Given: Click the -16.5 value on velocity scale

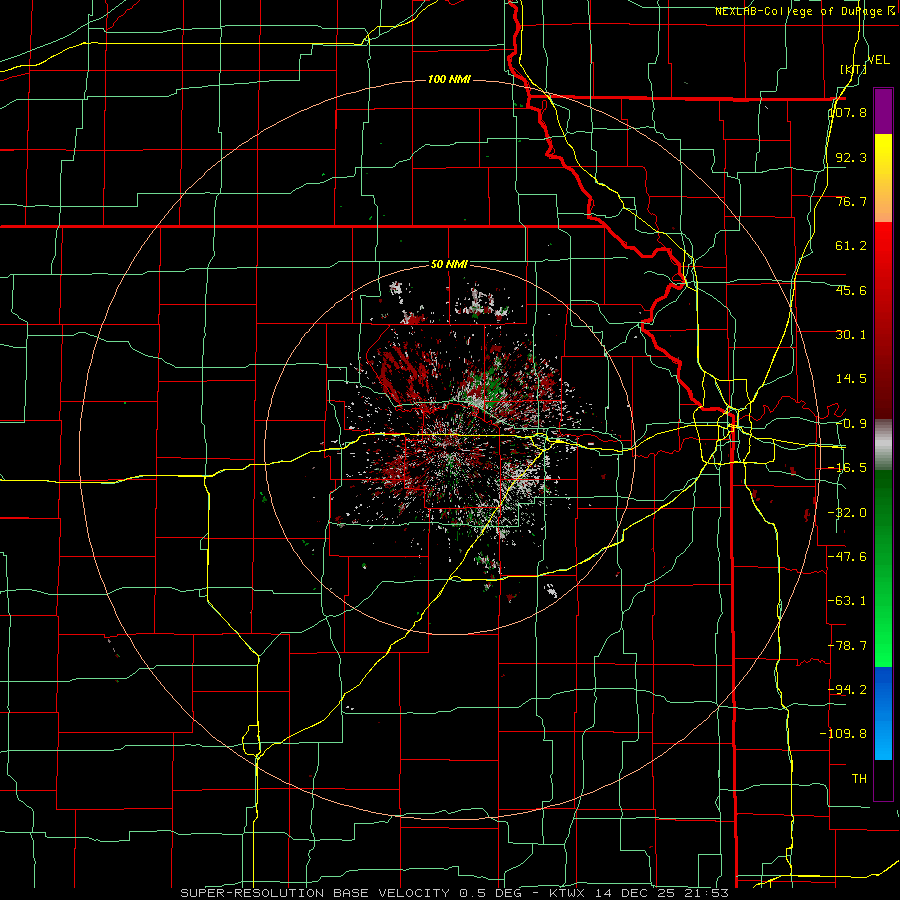Looking at the screenshot, I should [x=848, y=468].
